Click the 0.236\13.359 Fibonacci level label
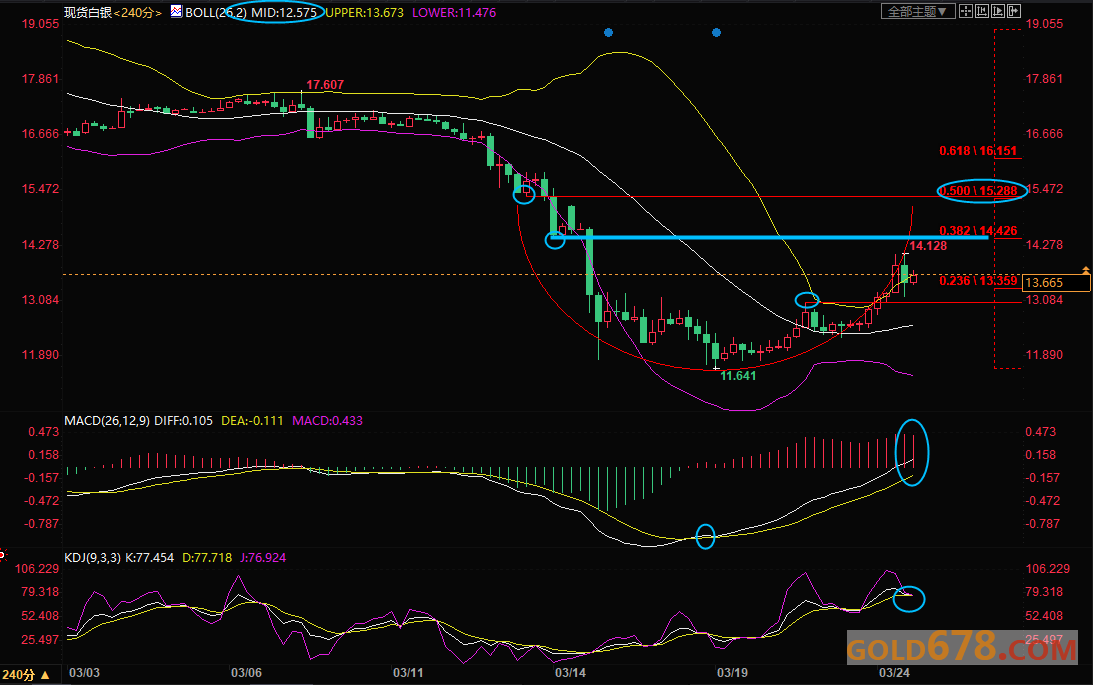Screen dimensions: 1093x685 pyautogui.click(x=978, y=281)
